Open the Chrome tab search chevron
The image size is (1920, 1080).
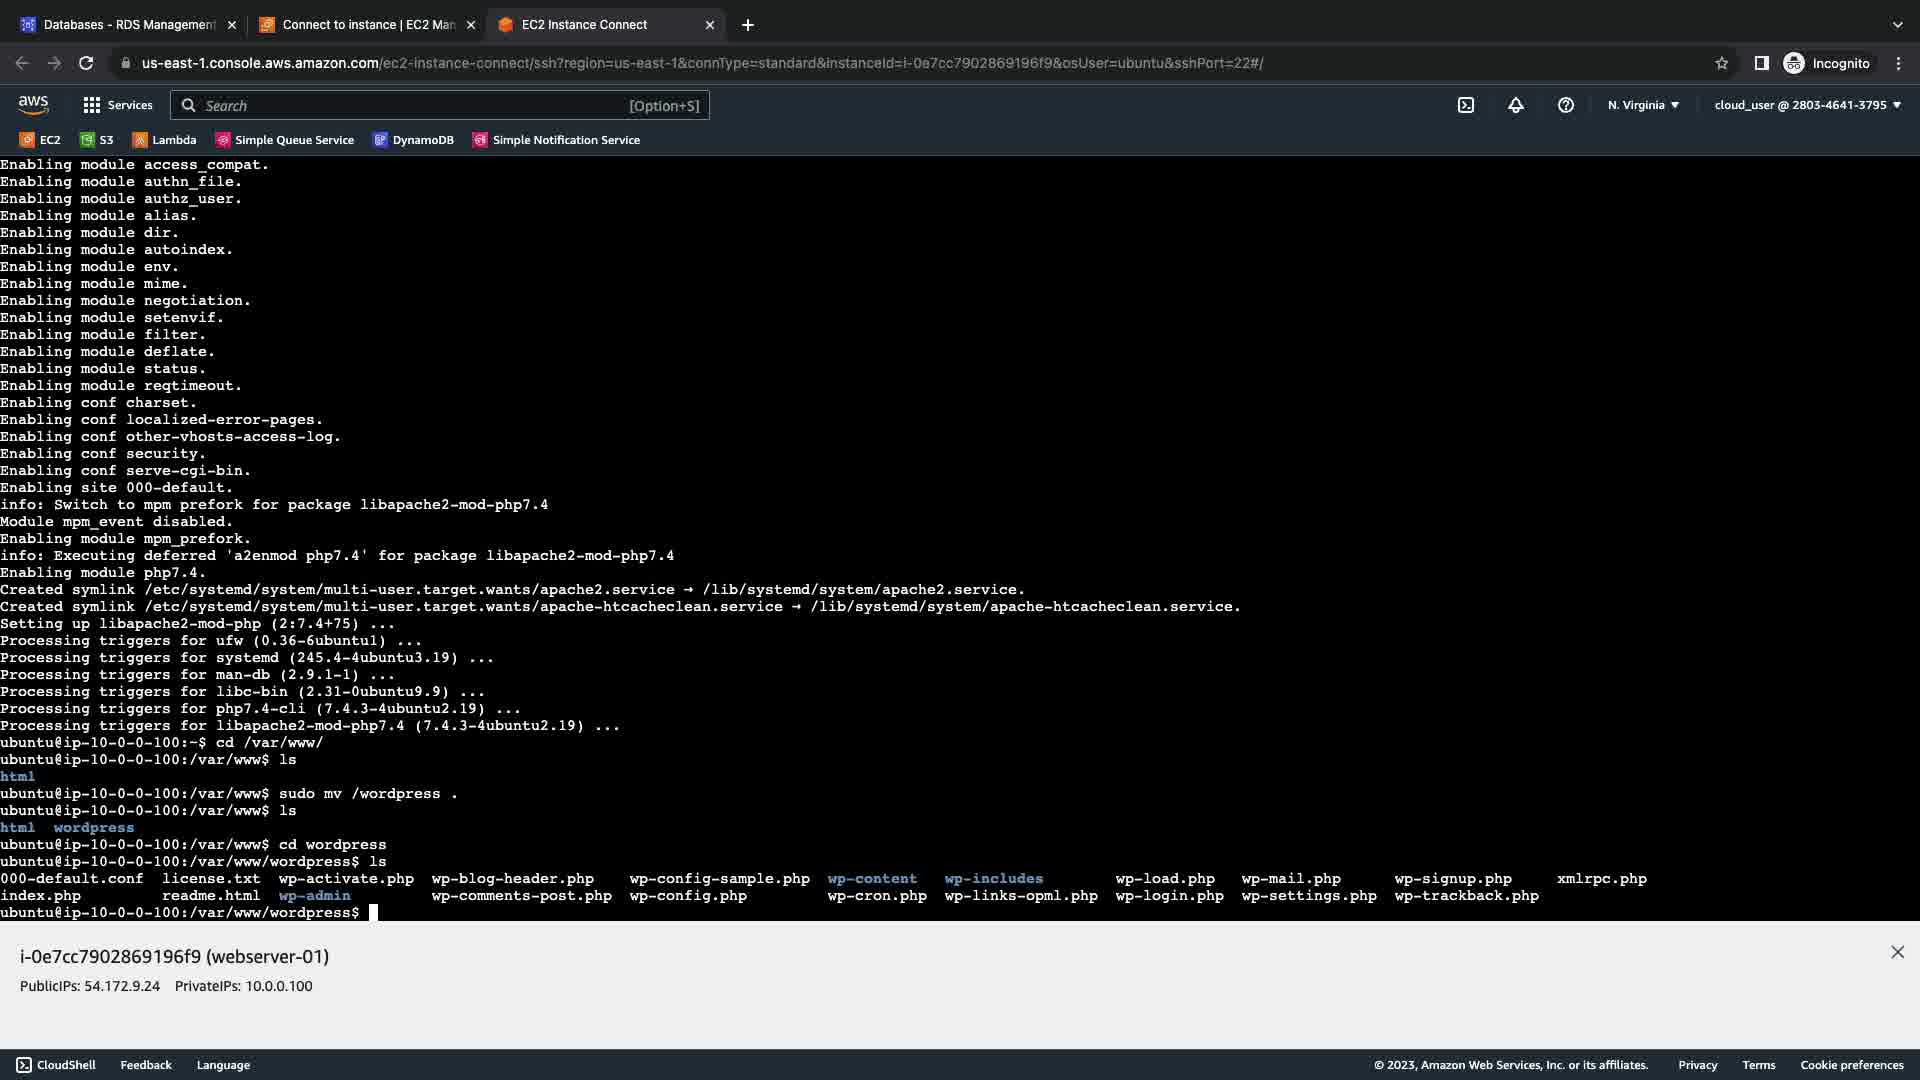click(x=1897, y=24)
